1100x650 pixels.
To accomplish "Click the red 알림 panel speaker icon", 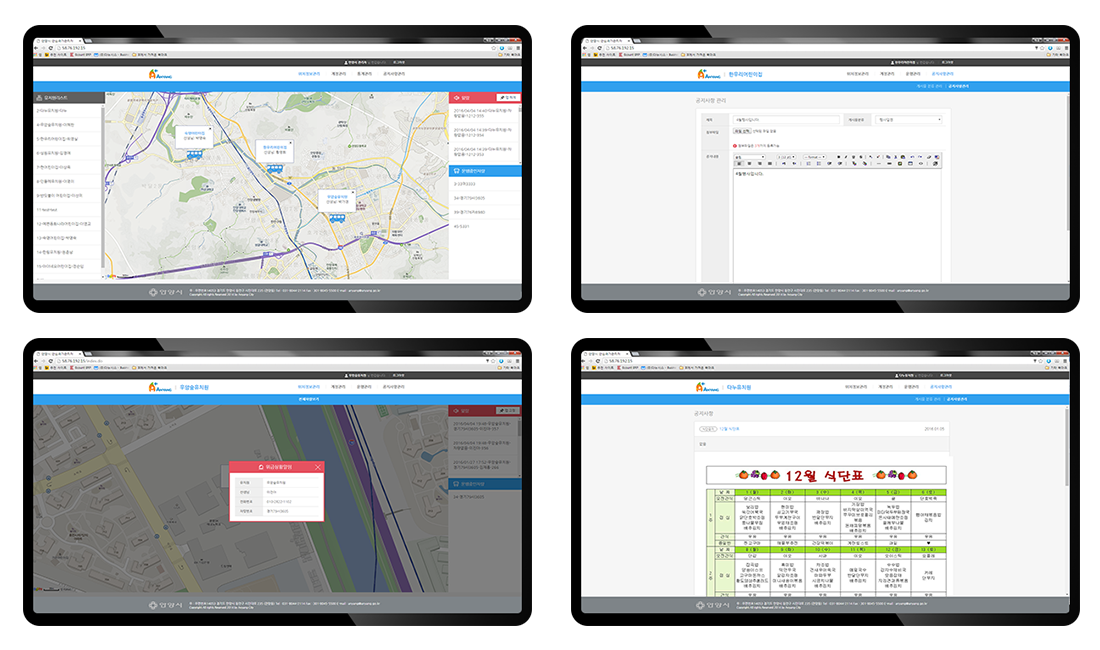I will click(456, 98).
